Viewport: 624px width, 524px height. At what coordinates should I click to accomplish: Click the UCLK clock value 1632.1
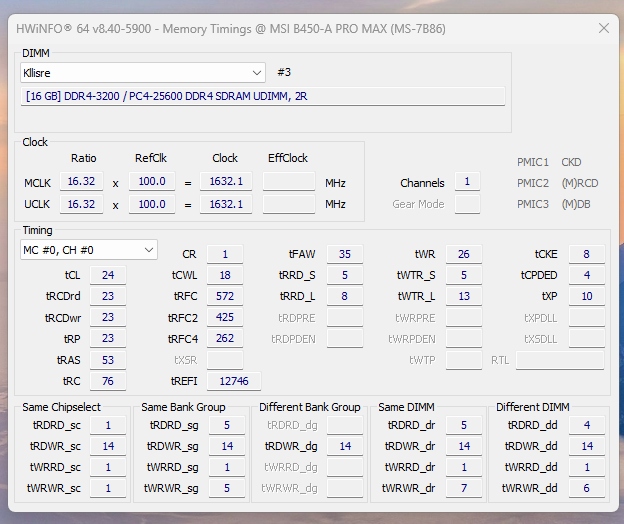[225, 204]
